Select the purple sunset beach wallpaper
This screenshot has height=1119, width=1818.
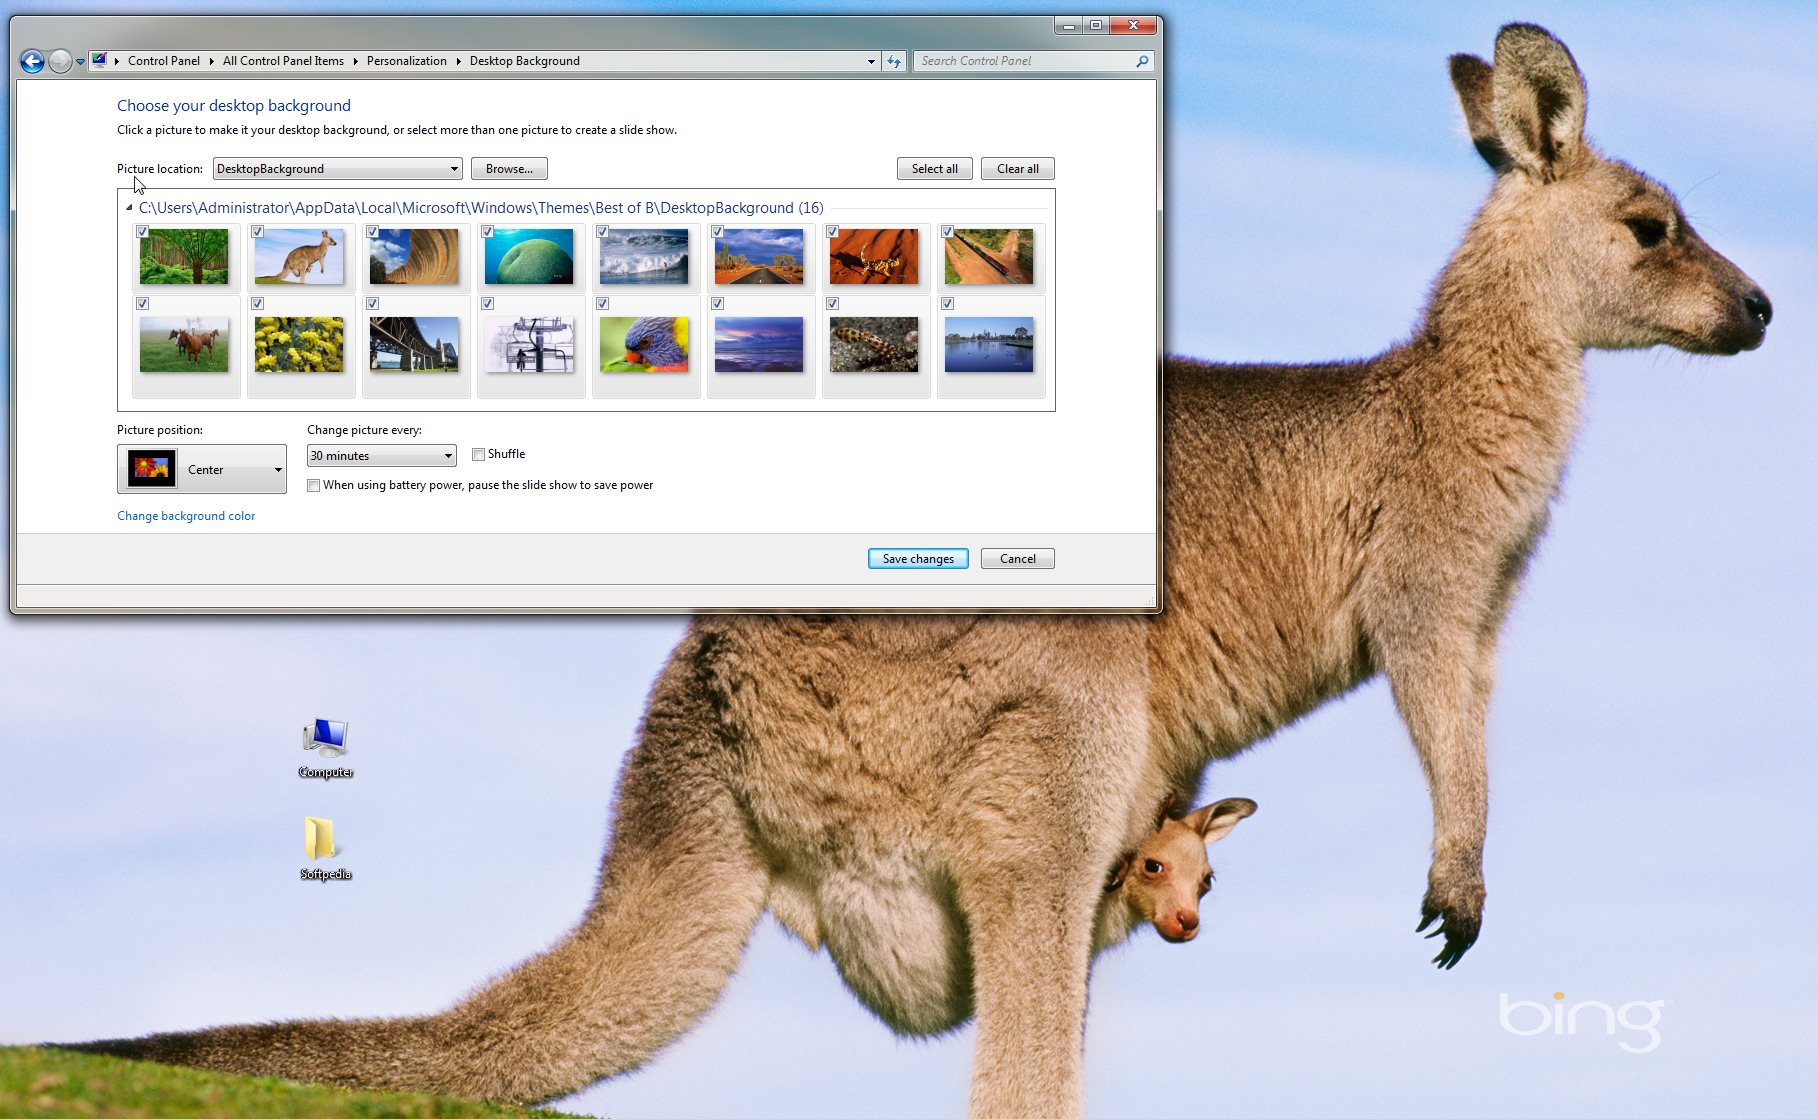tap(759, 345)
